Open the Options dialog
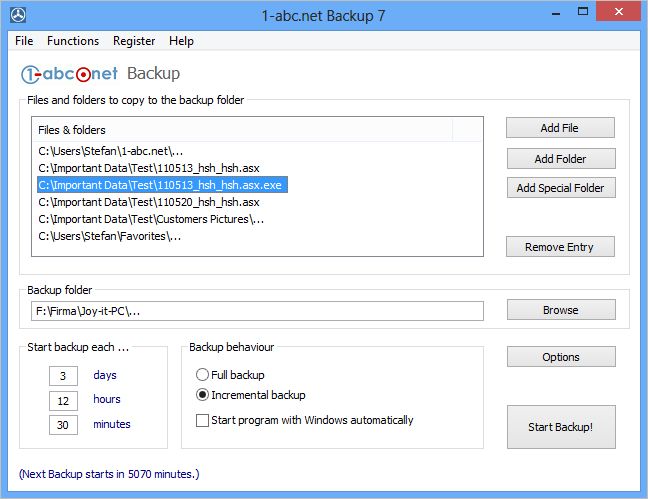Image resolution: width=648 pixels, height=499 pixels. coord(560,357)
